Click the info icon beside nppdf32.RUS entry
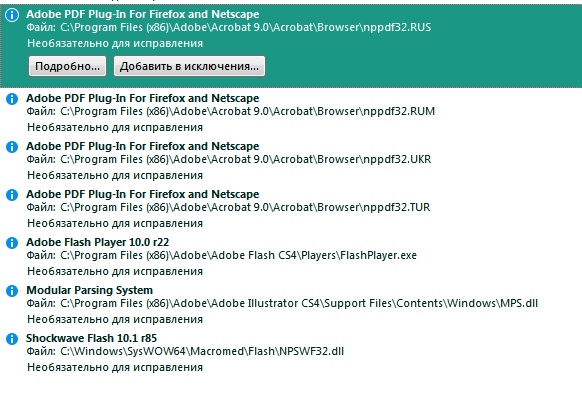Image resolution: width=582 pixels, height=409 pixels. tap(12, 15)
